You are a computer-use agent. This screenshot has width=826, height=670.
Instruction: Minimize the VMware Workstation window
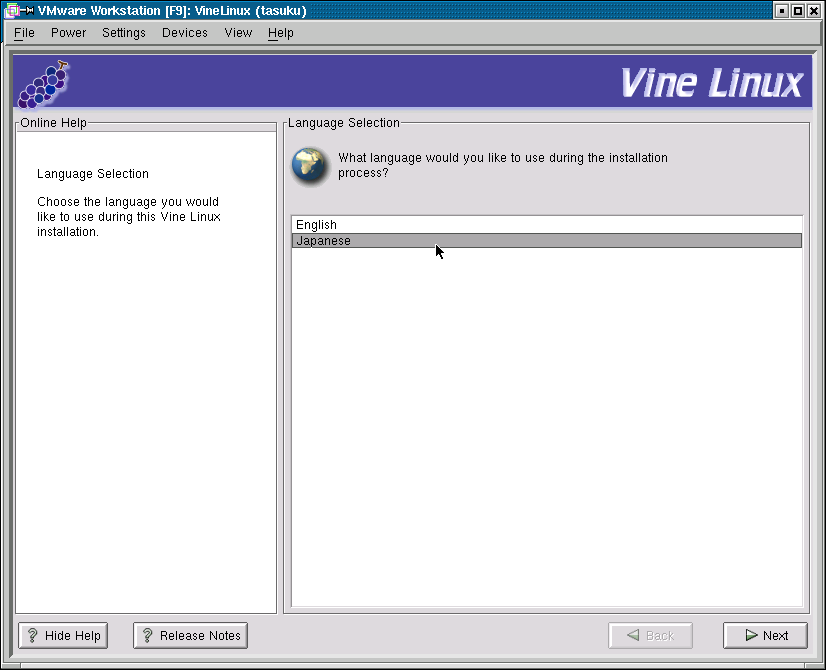pyautogui.click(x=782, y=11)
